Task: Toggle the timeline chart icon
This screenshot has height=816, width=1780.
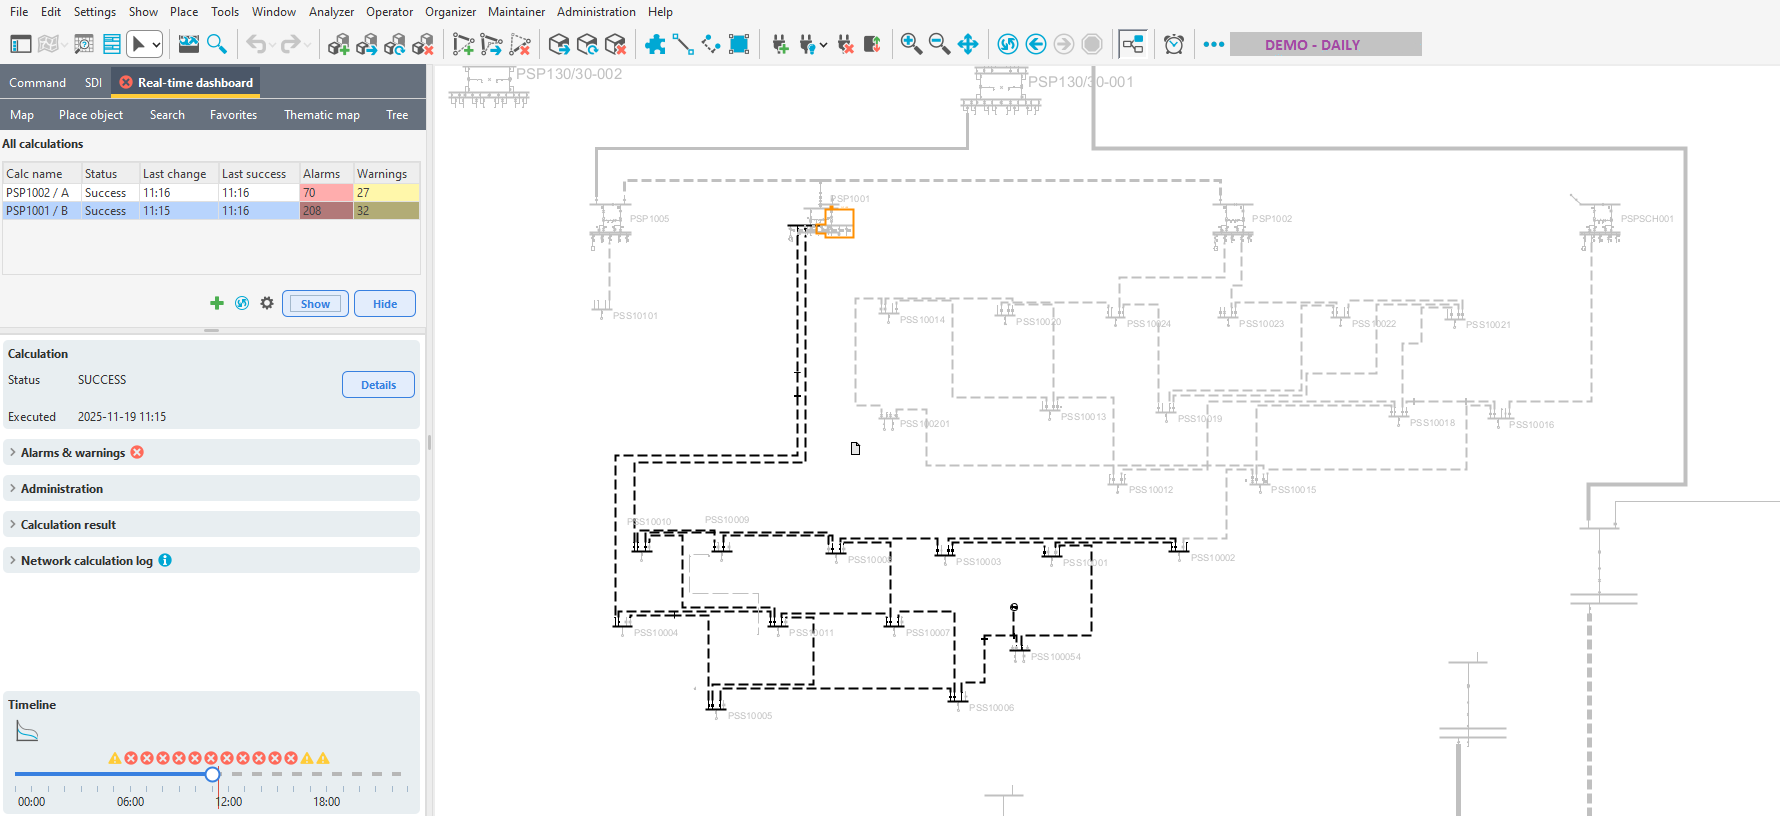Action: (x=27, y=733)
